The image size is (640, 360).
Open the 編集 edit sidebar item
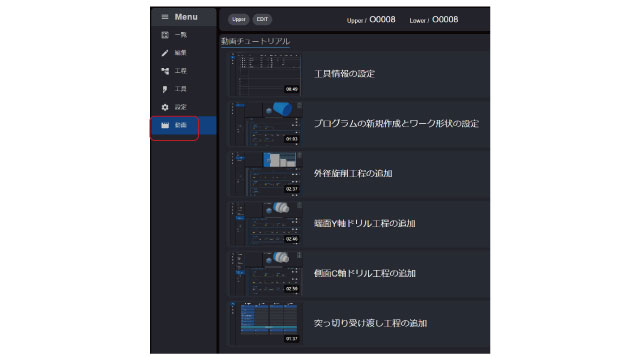pyautogui.click(x=183, y=53)
